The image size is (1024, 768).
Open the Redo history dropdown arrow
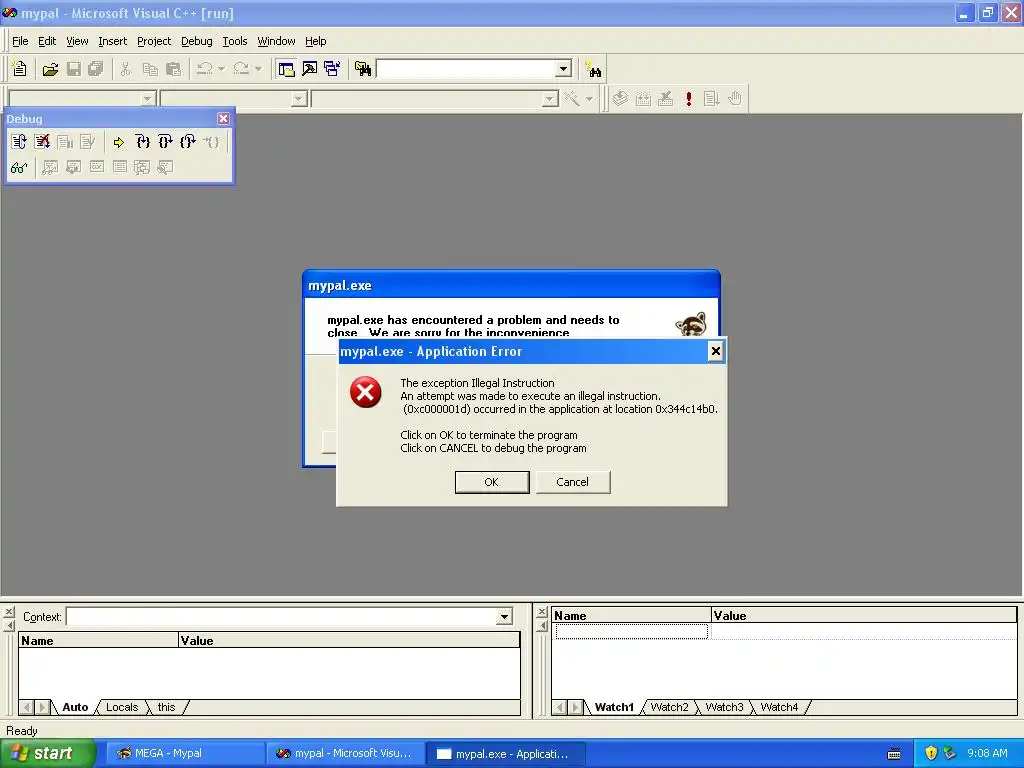258,69
